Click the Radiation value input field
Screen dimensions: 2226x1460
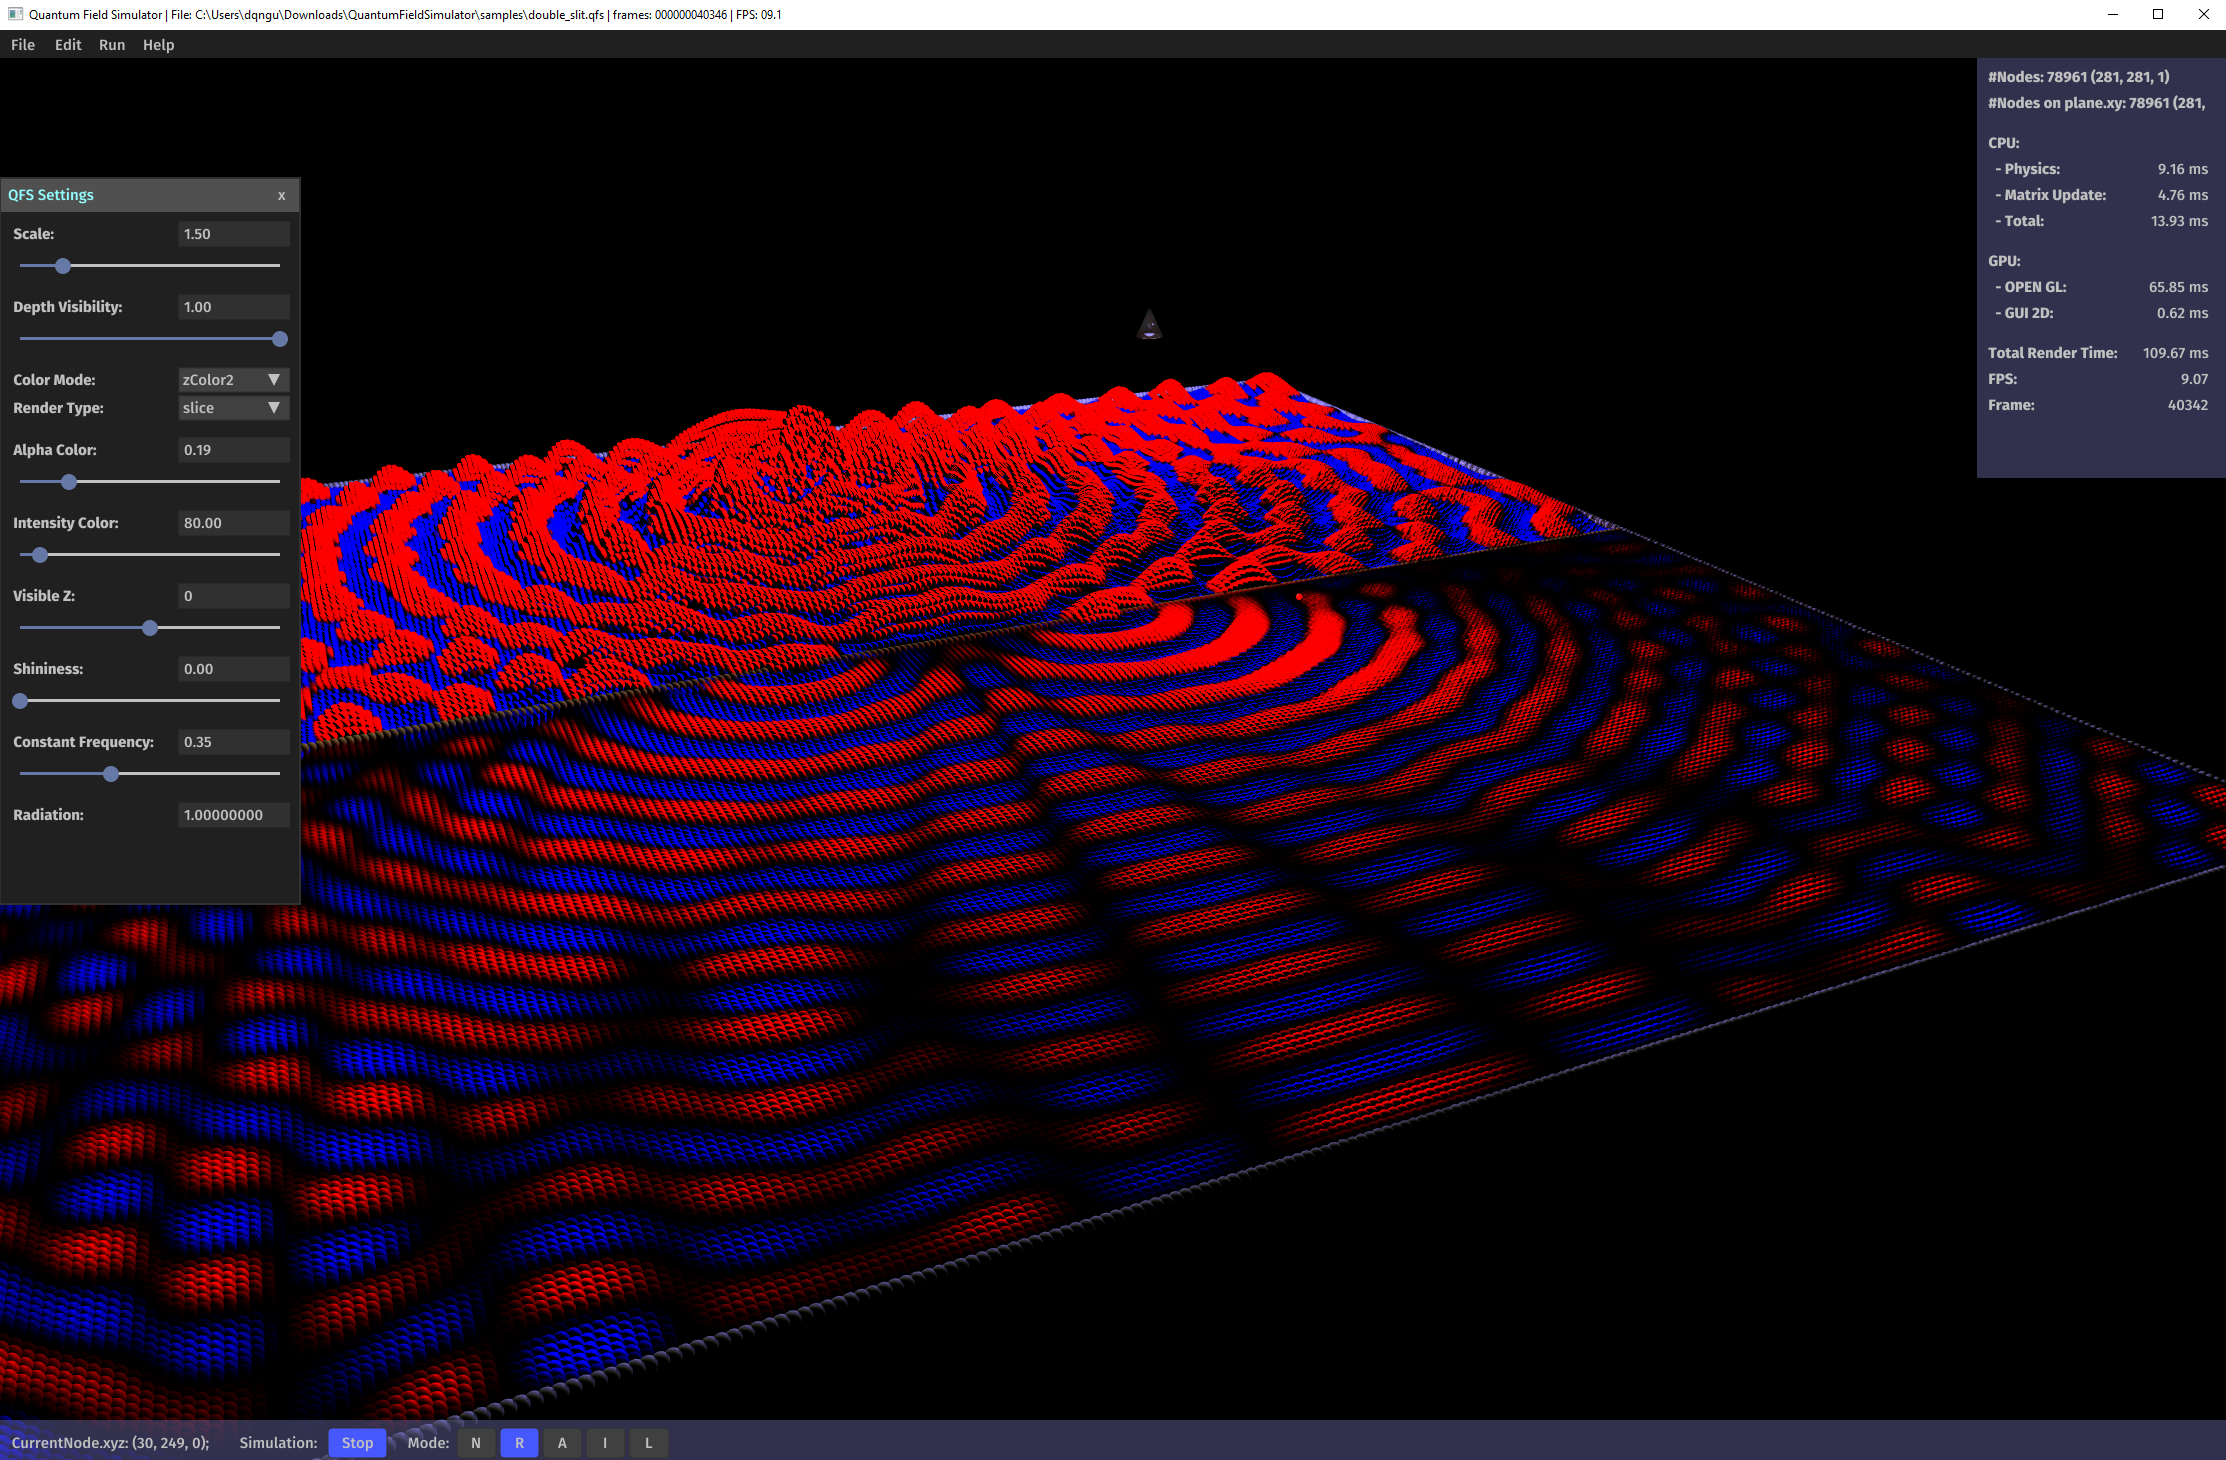(x=233, y=815)
